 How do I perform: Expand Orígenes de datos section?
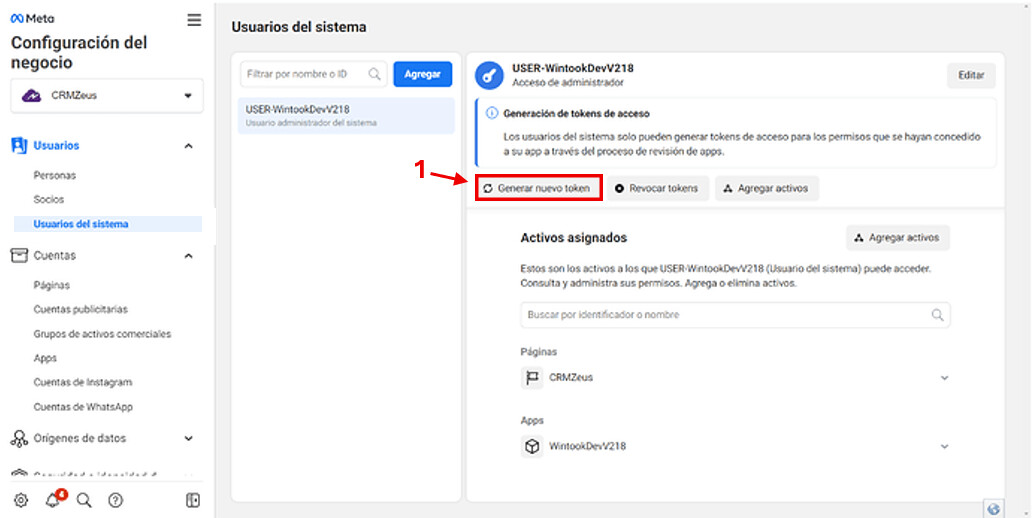[188, 438]
